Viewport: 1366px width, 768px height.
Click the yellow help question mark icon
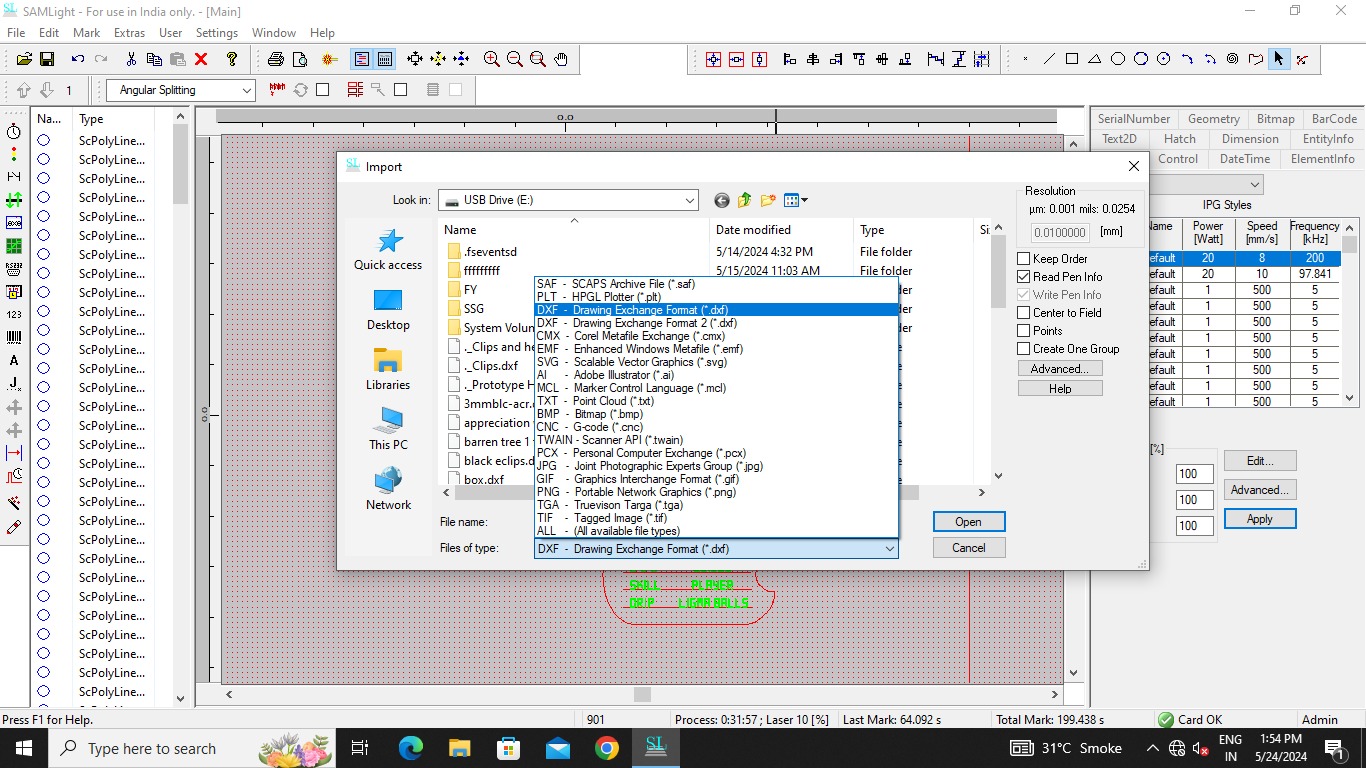(232, 59)
